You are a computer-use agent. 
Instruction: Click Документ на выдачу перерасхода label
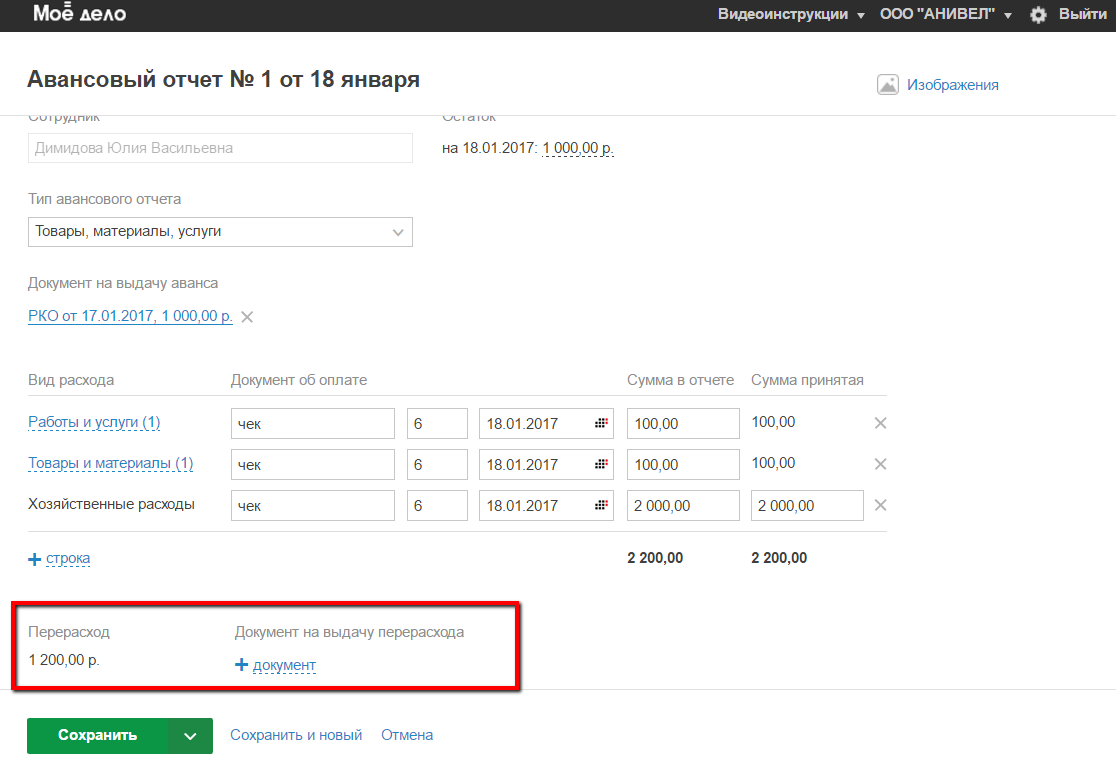click(349, 632)
